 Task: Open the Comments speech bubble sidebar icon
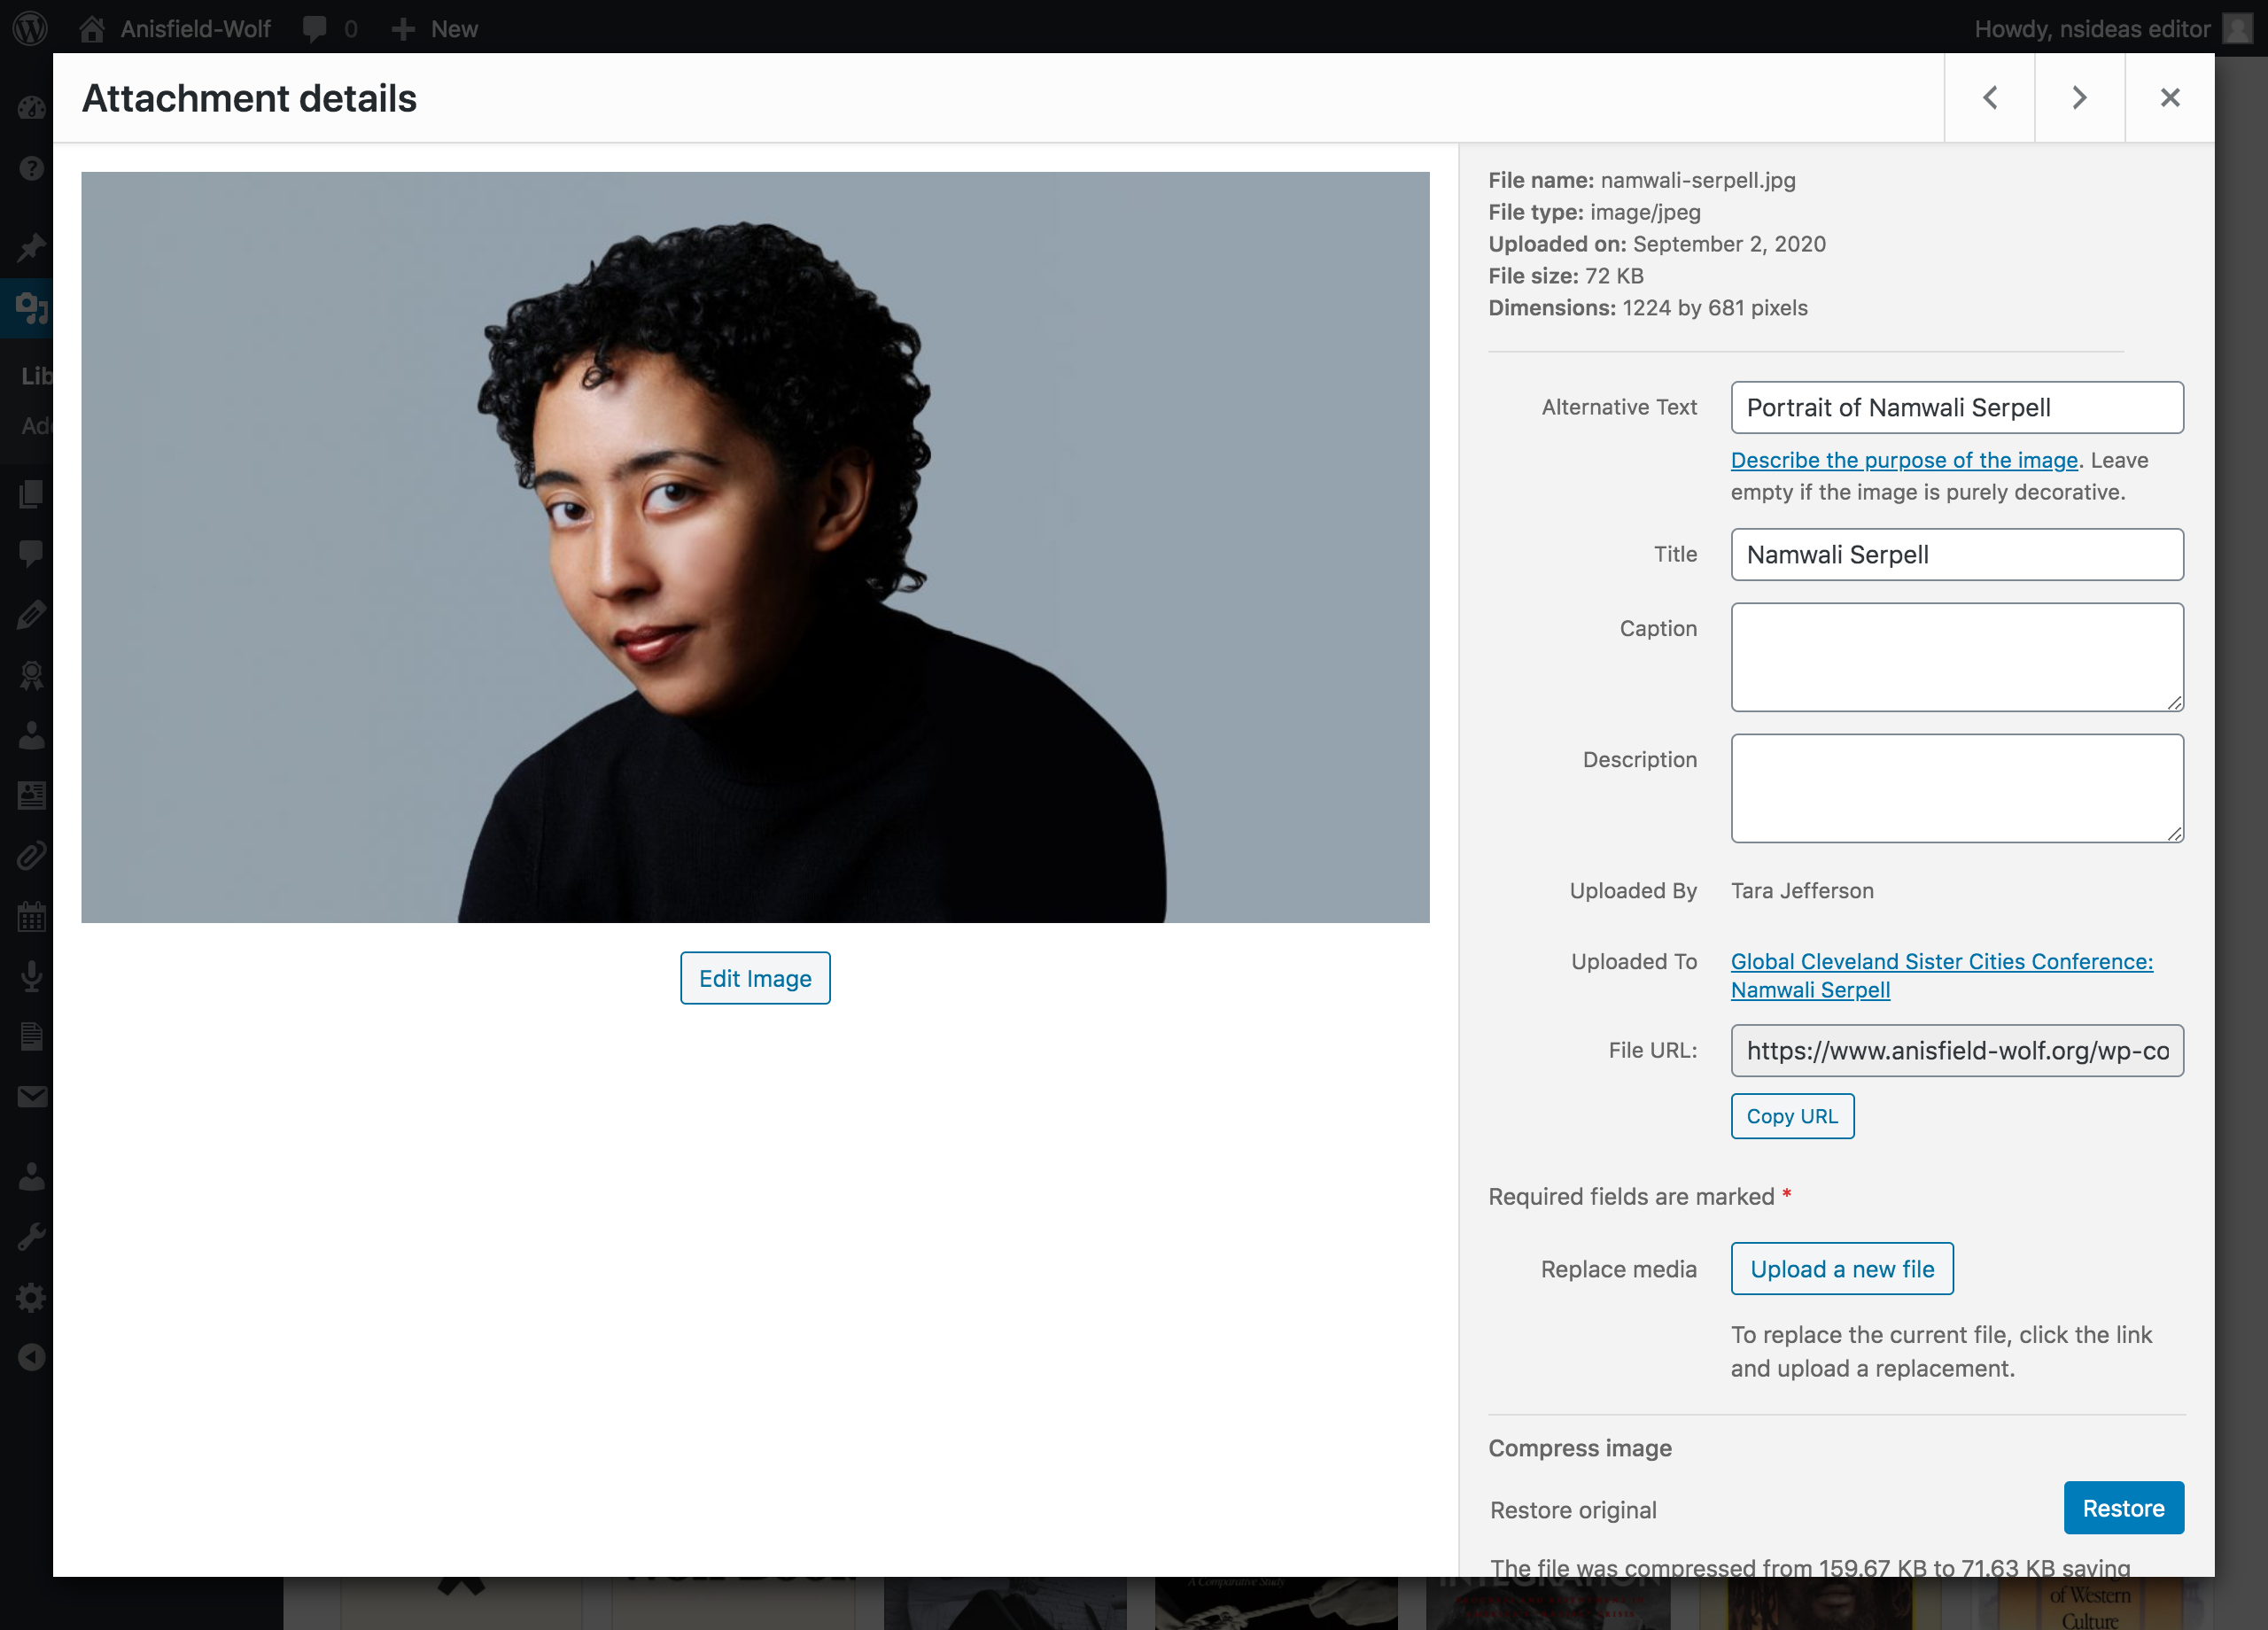pyautogui.click(x=31, y=553)
